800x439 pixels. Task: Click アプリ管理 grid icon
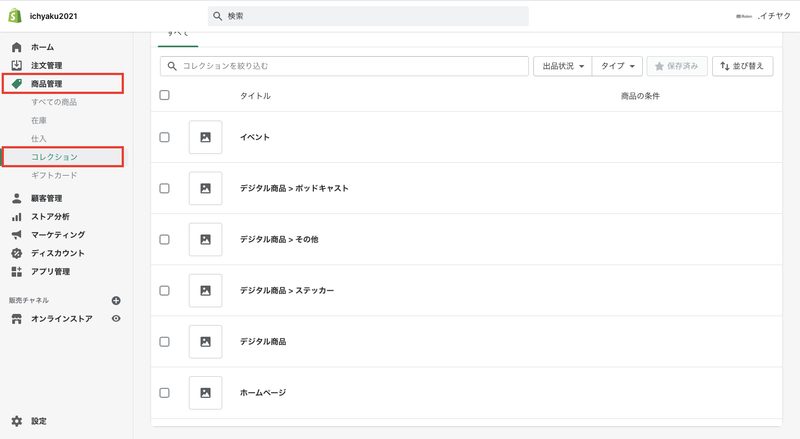(17, 272)
